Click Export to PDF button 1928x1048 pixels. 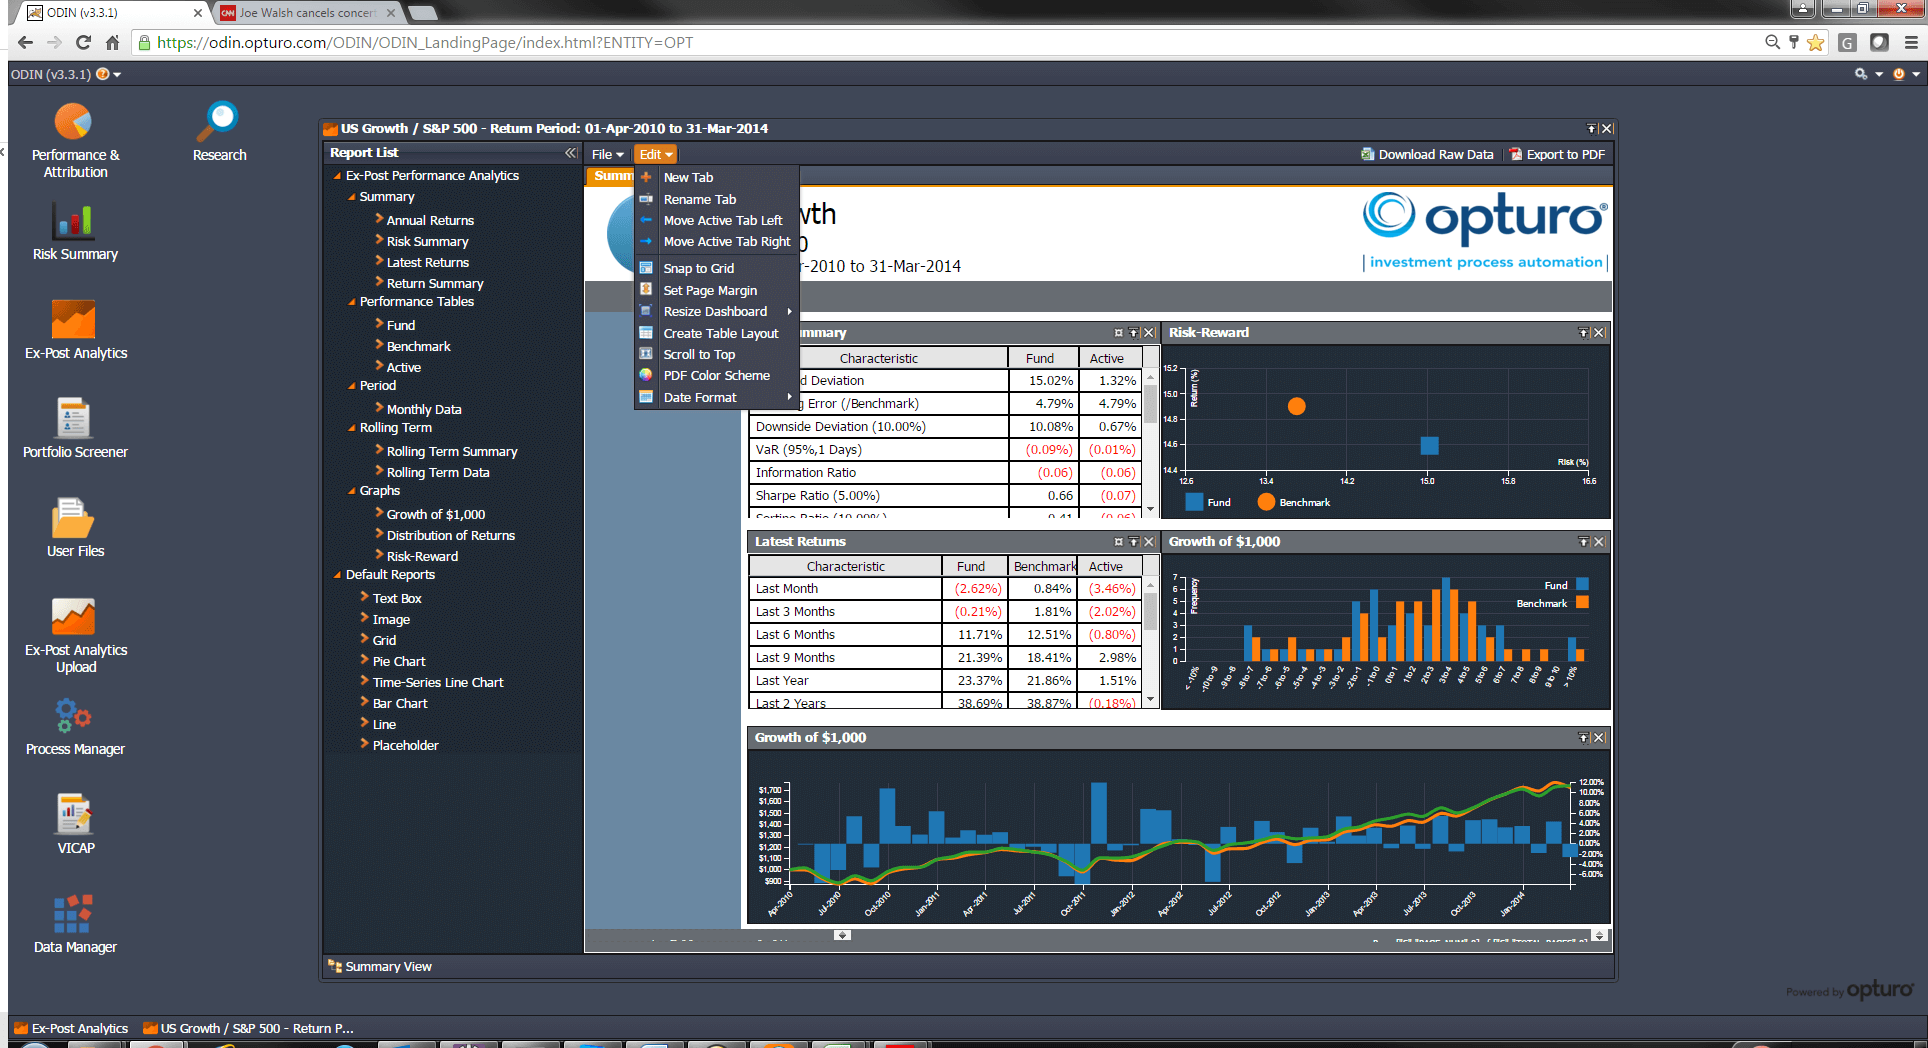click(1558, 154)
